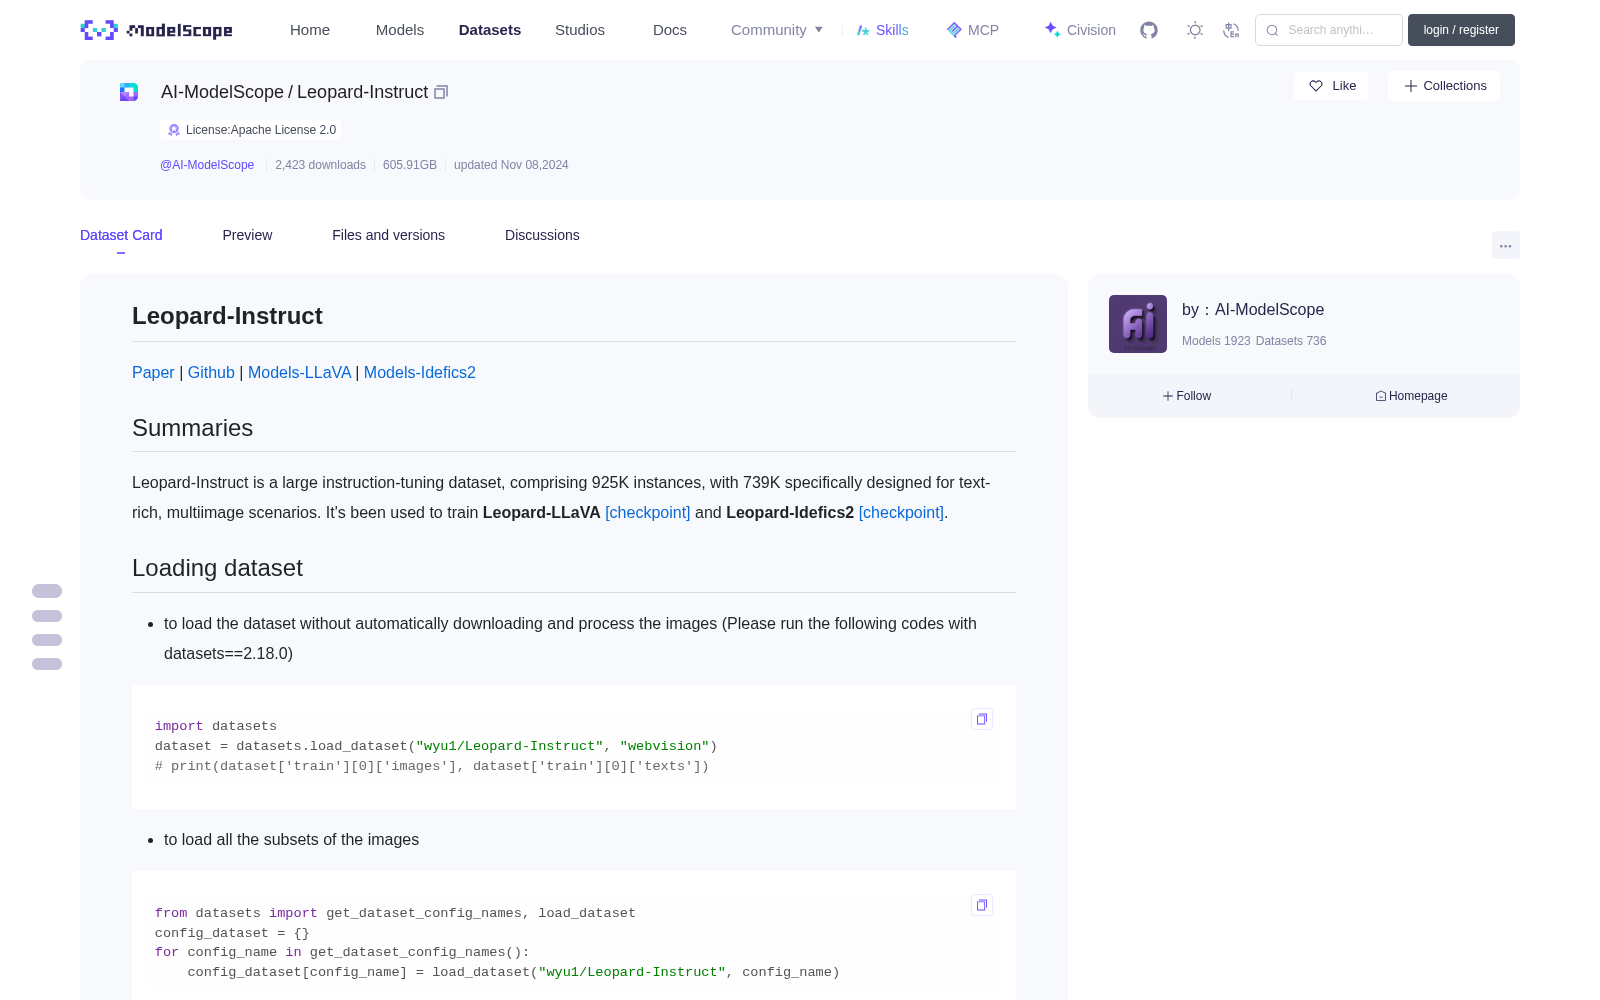
Task: Add dataset to Collections
Action: click(x=1444, y=86)
